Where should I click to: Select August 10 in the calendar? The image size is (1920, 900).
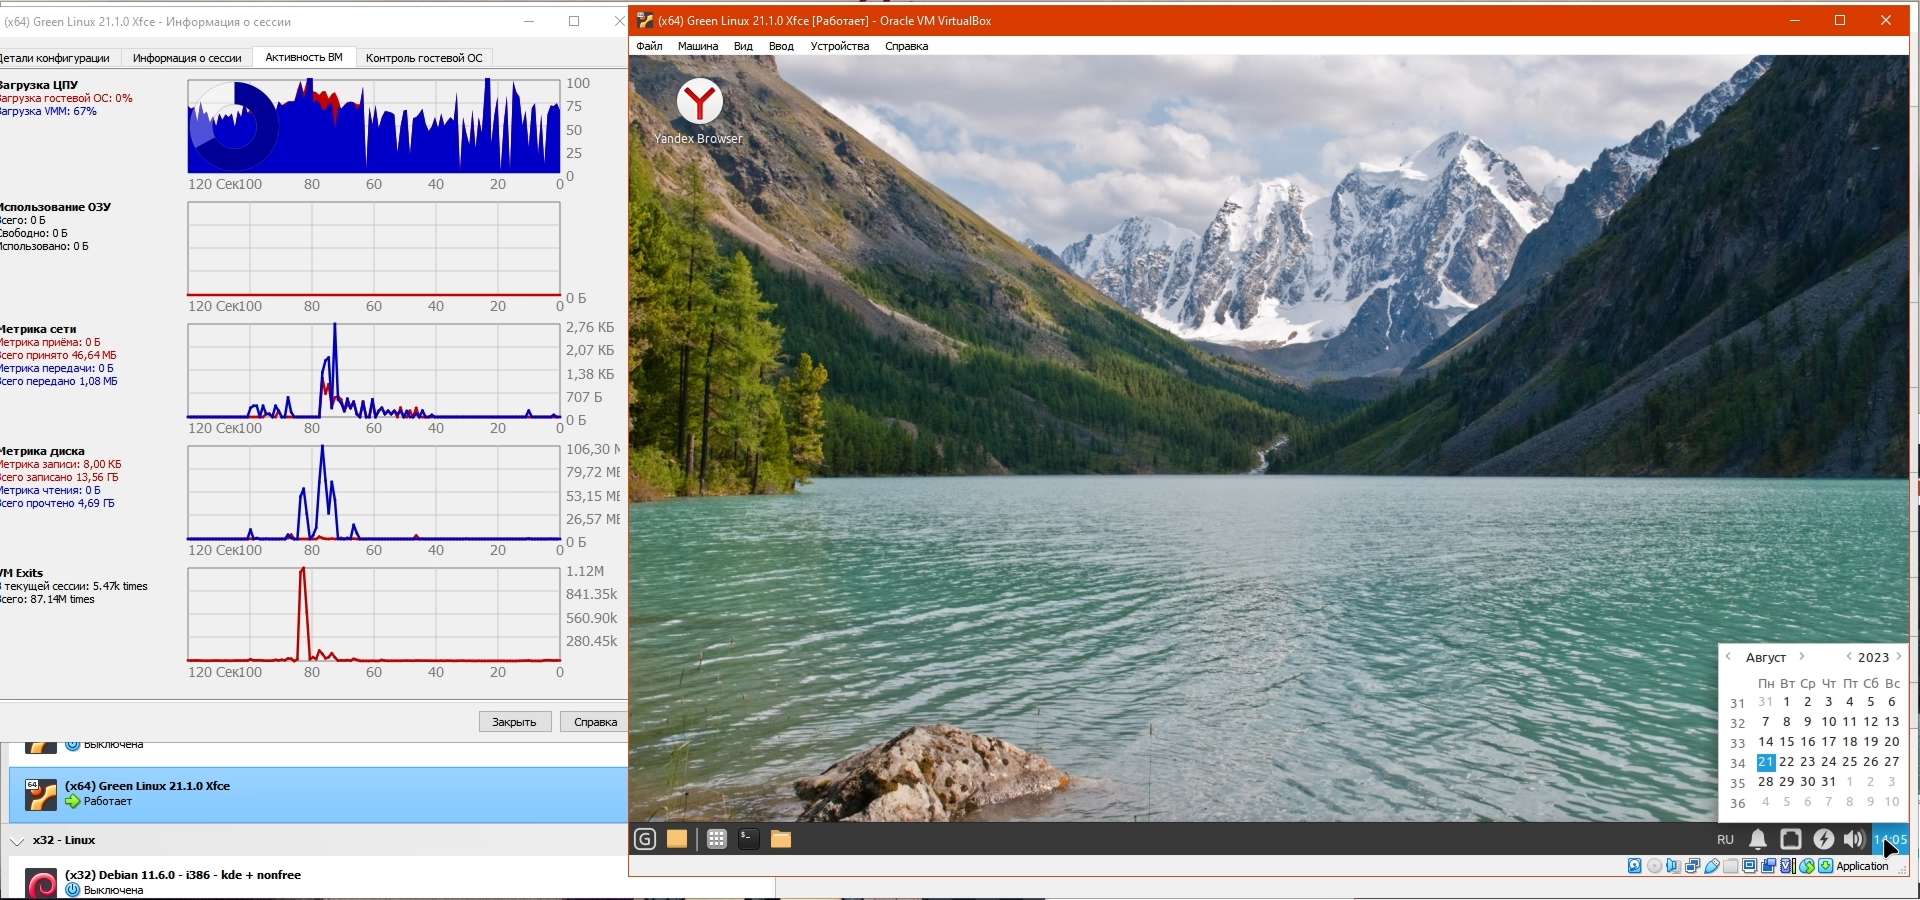pos(1829,722)
